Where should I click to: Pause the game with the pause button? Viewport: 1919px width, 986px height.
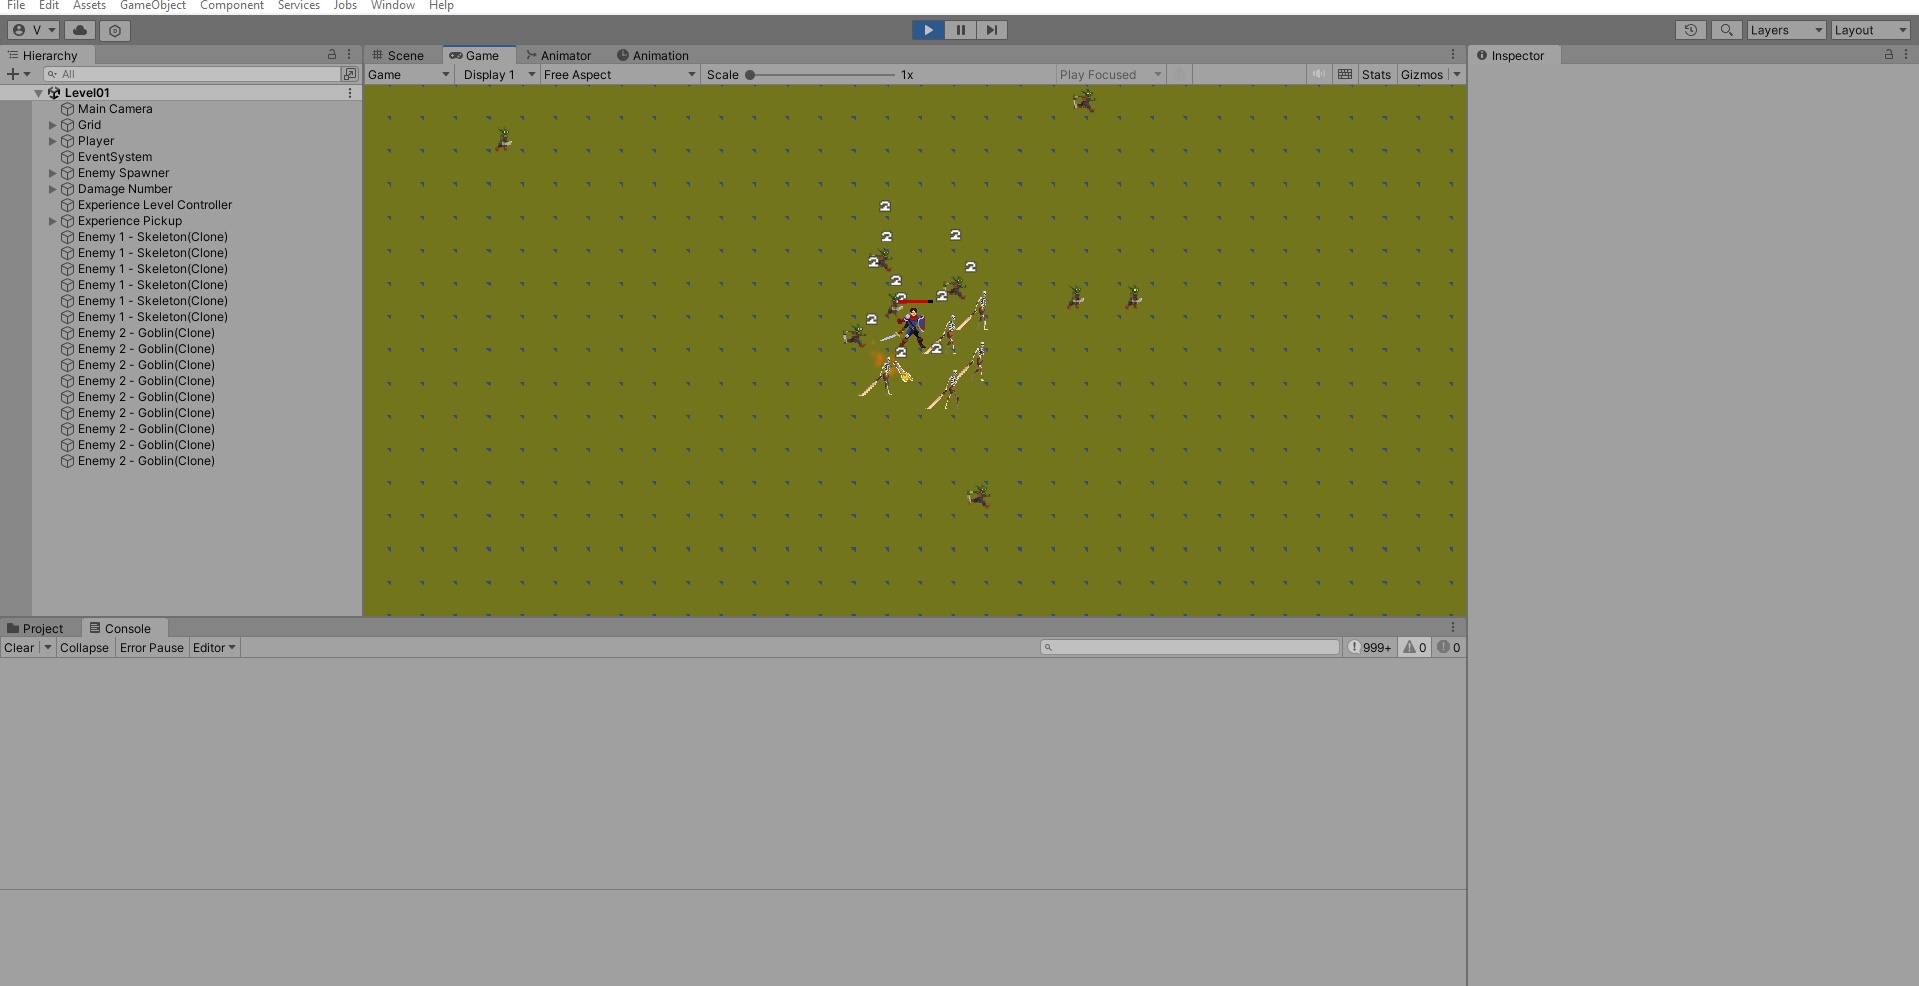point(960,30)
